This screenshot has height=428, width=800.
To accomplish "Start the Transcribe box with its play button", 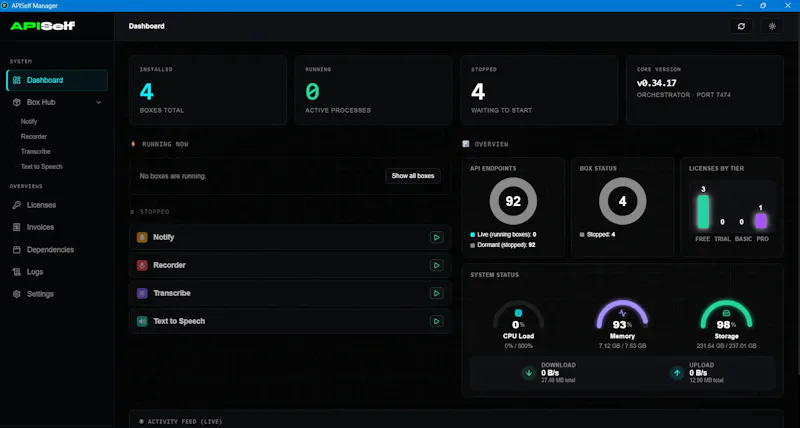I will (x=436, y=293).
